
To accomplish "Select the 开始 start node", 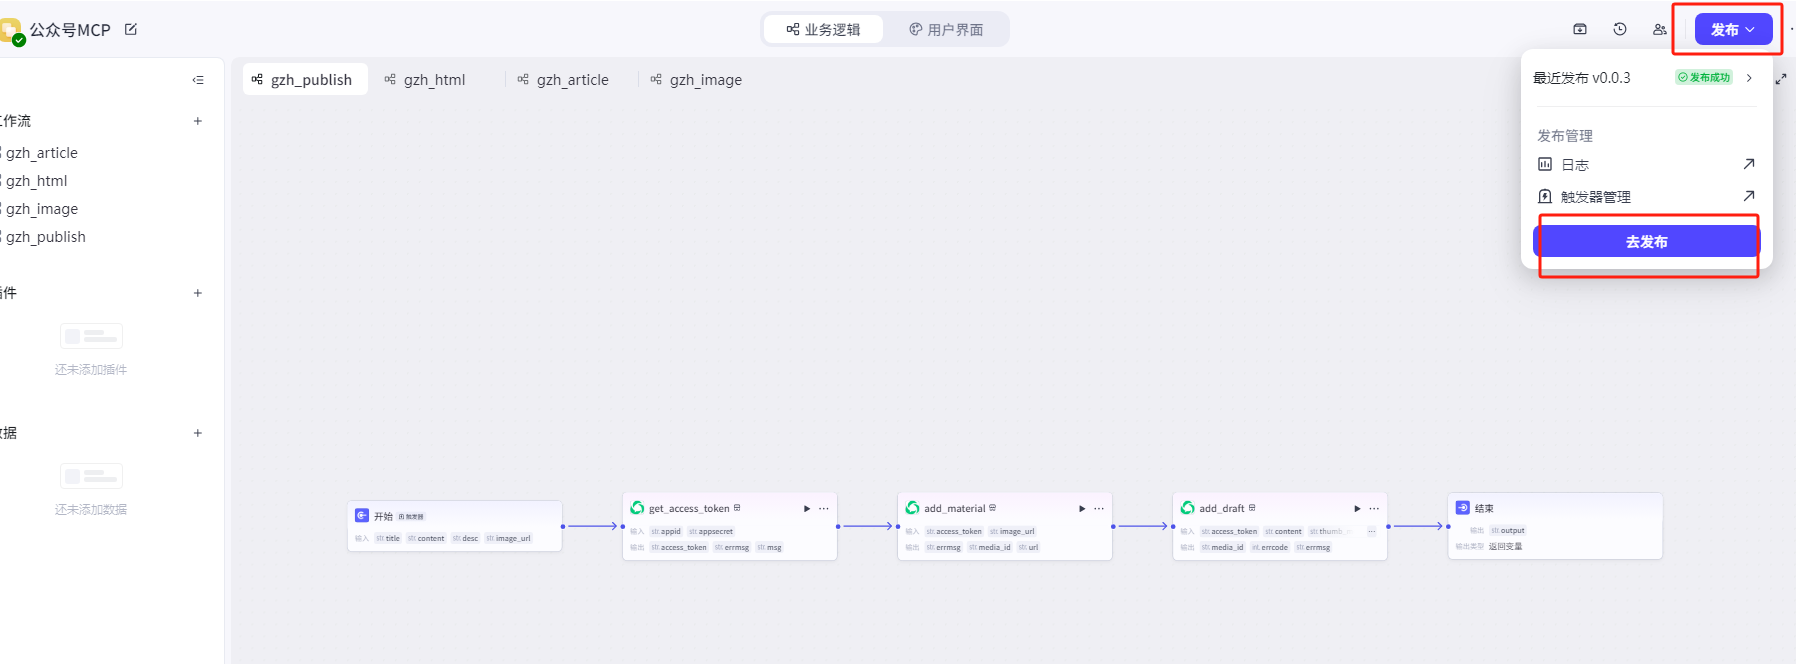I will (455, 526).
